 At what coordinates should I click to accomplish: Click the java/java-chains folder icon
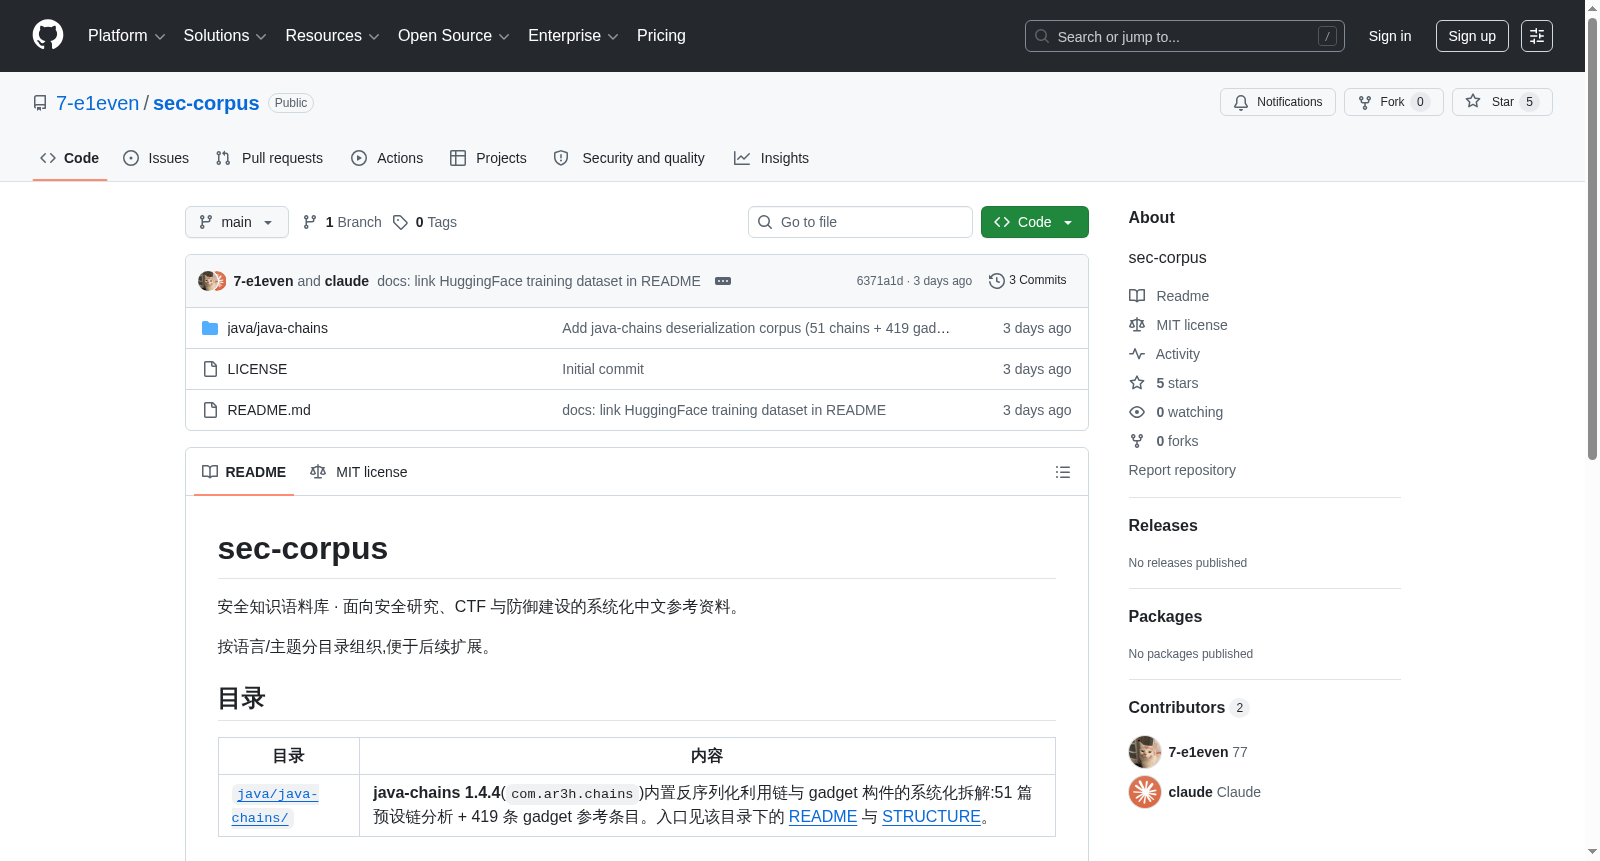click(210, 328)
